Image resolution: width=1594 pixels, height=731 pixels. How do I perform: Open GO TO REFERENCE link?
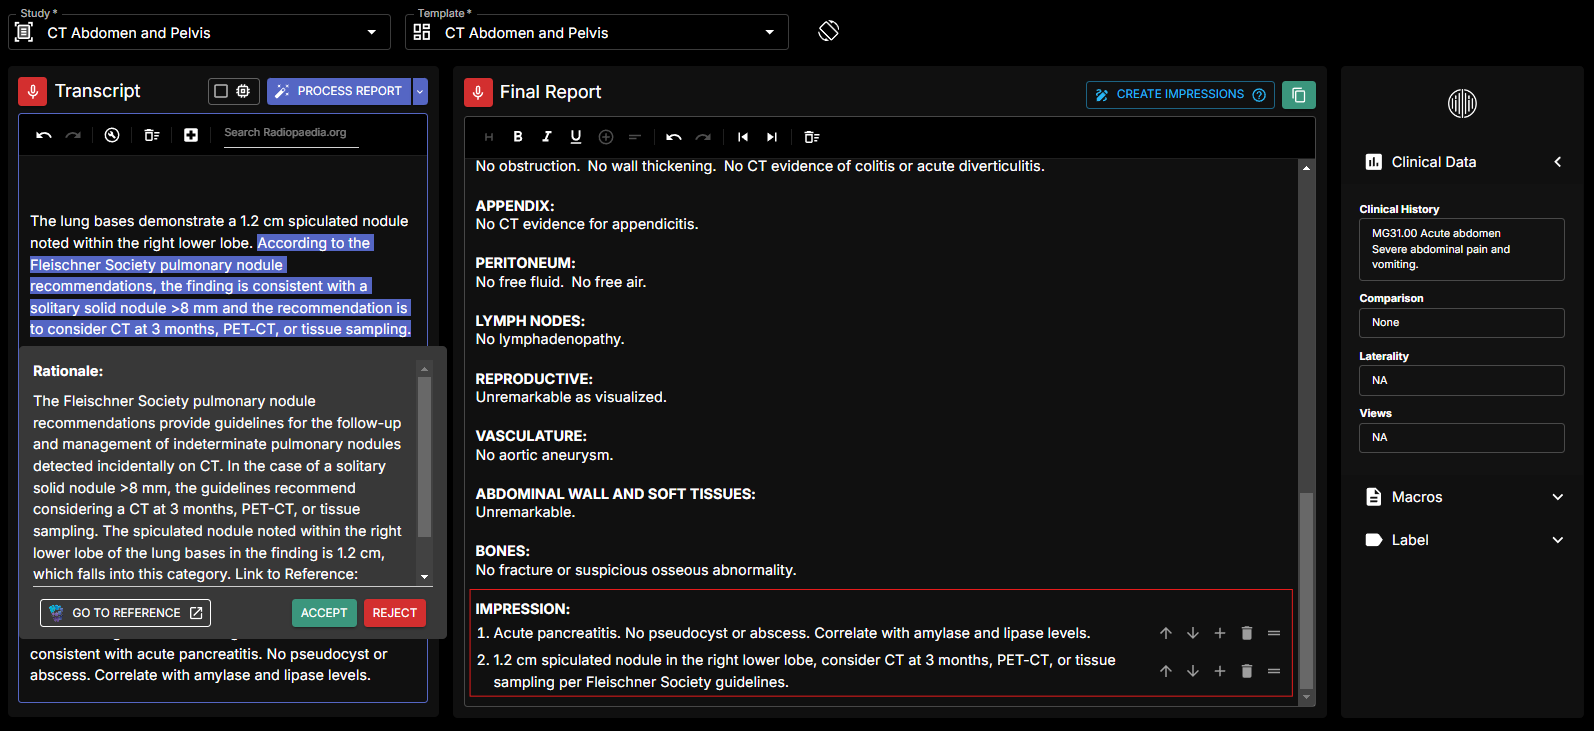(126, 613)
